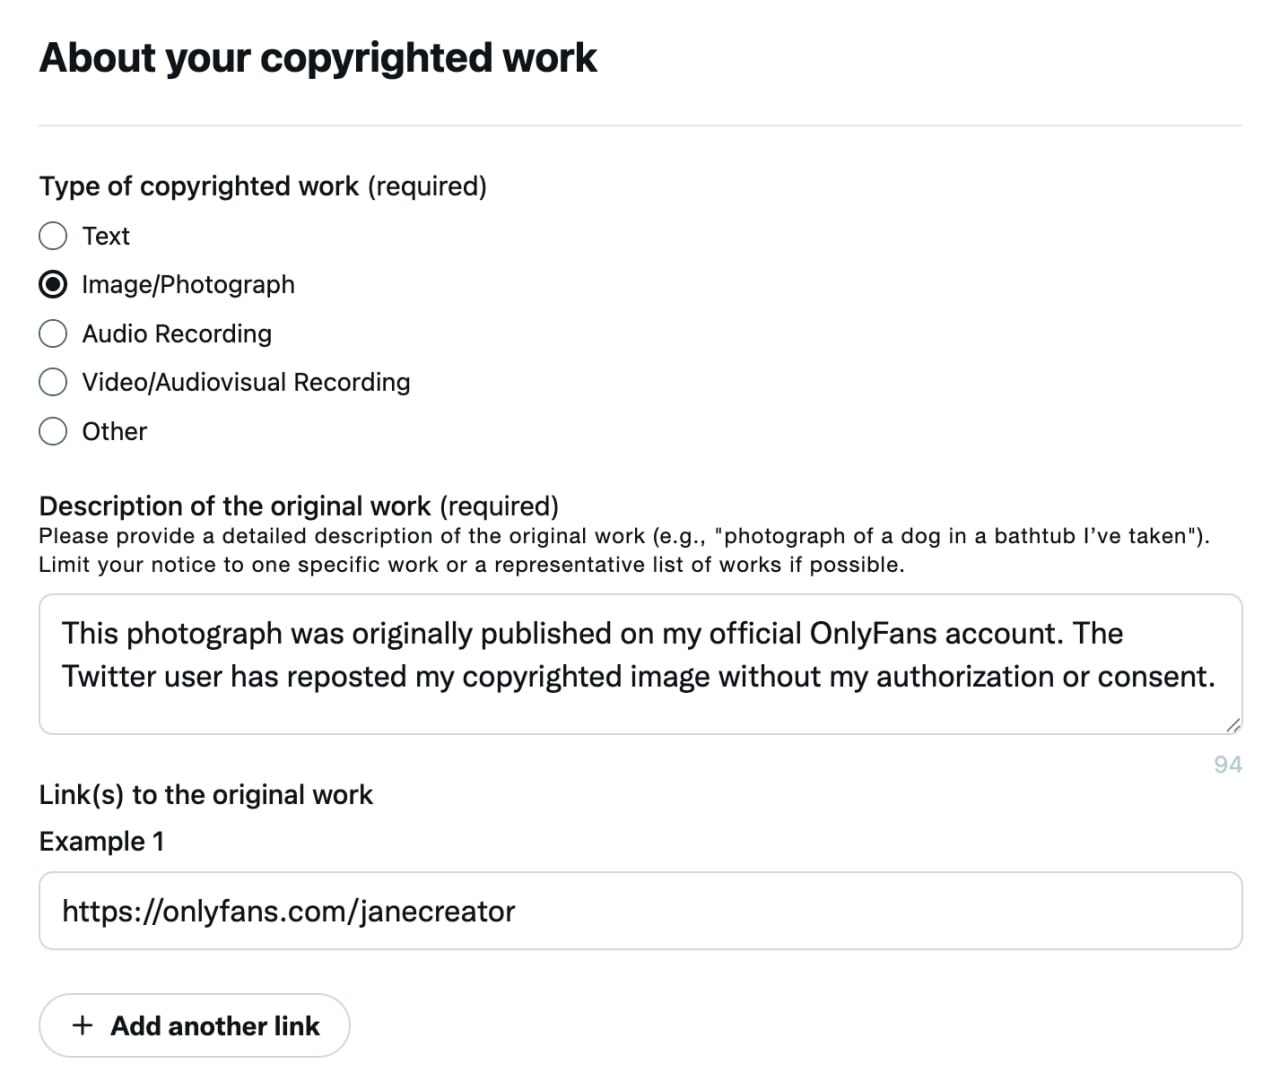Select the Text radio button
The height and width of the screenshot is (1081, 1280).
pyautogui.click(x=53, y=236)
